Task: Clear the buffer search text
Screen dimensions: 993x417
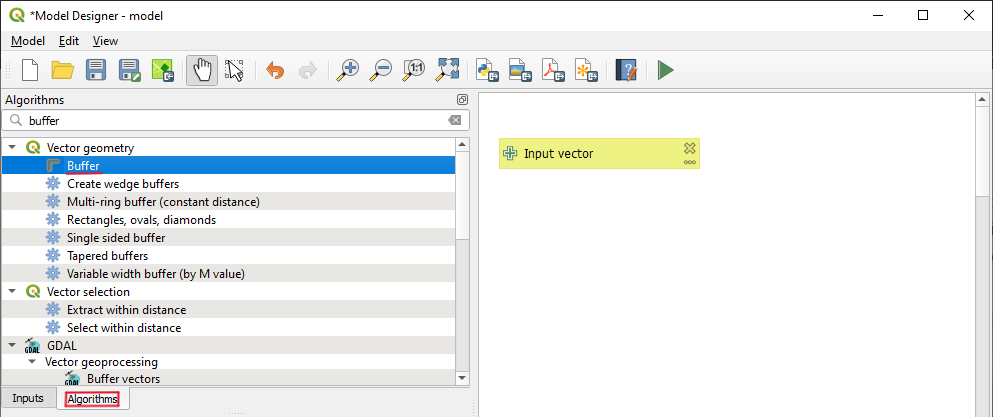Action: pyautogui.click(x=455, y=120)
